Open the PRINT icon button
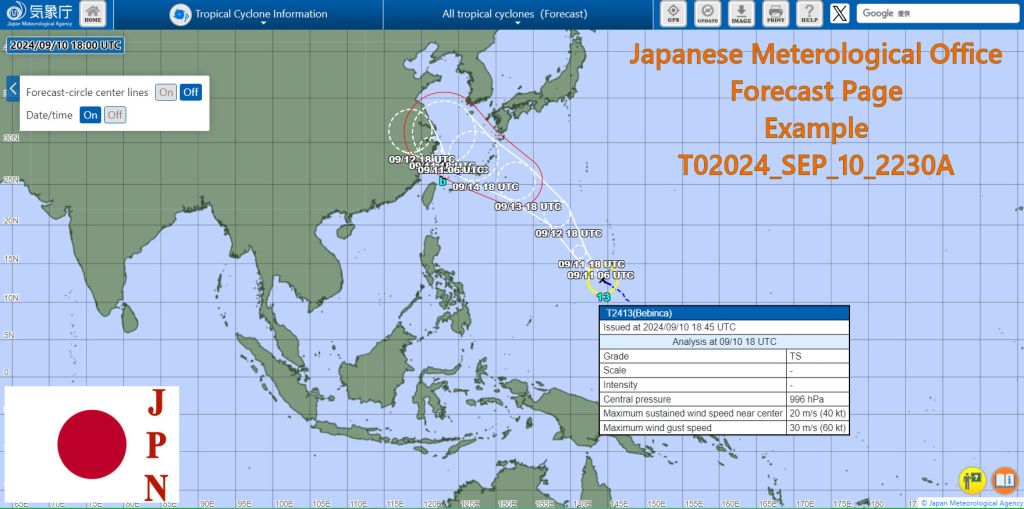Viewport: 1024px width, 509px height. [x=775, y=14]
